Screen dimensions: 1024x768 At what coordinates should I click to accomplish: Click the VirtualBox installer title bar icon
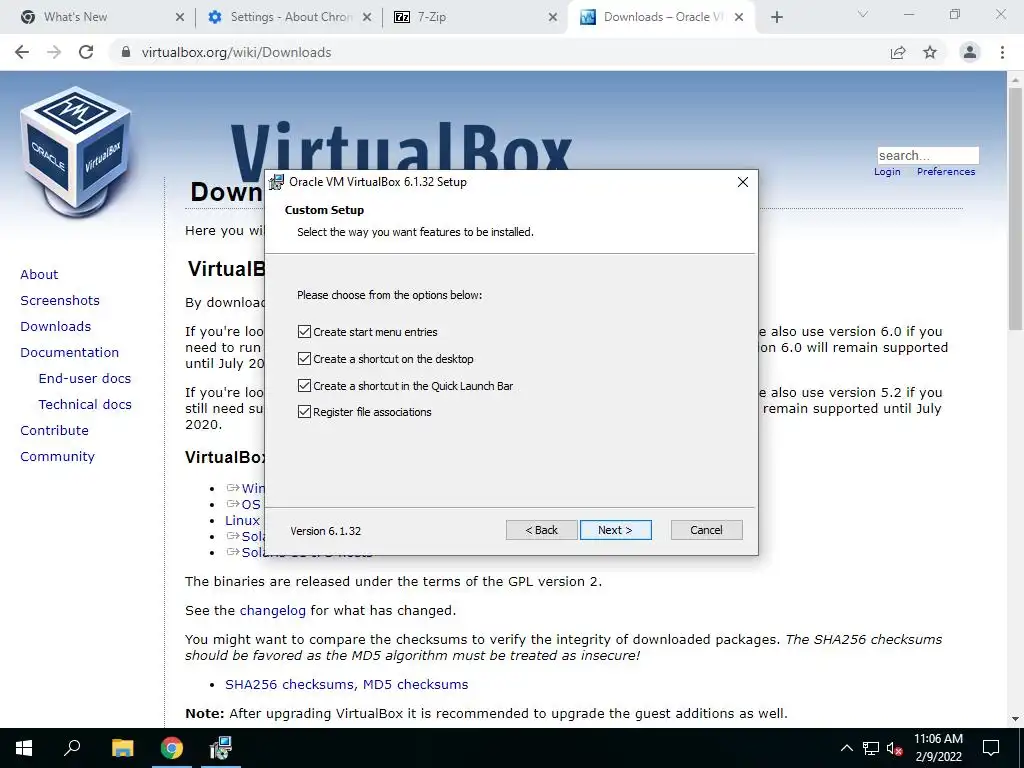276,182
